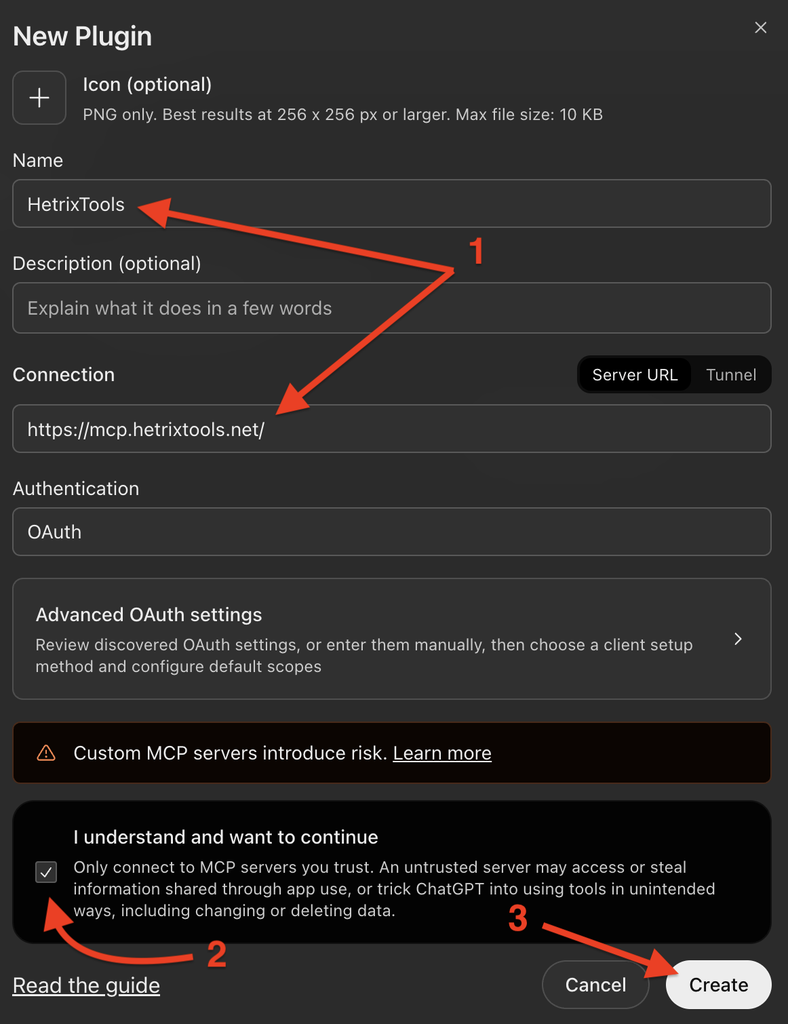The width and height of the screenshot is (788, 1024).
Task: Click the chevron arrow in Advanced OAuth settings
Action: click(738, 639)
